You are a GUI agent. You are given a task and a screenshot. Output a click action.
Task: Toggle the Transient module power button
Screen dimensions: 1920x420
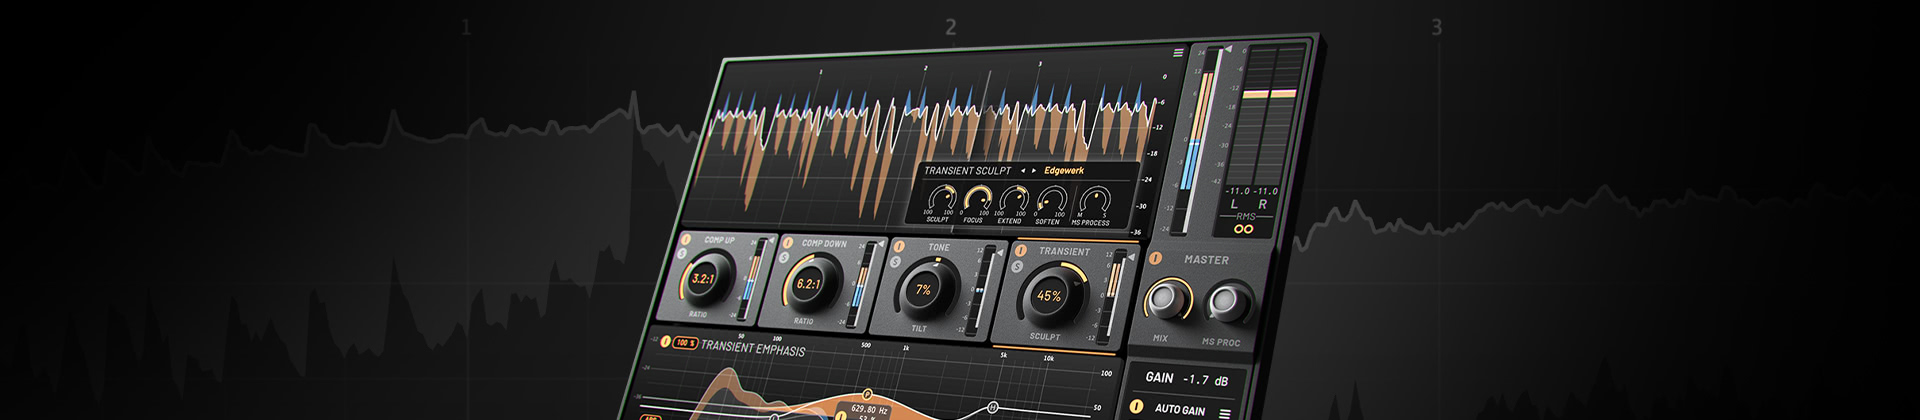(1022, 250)
